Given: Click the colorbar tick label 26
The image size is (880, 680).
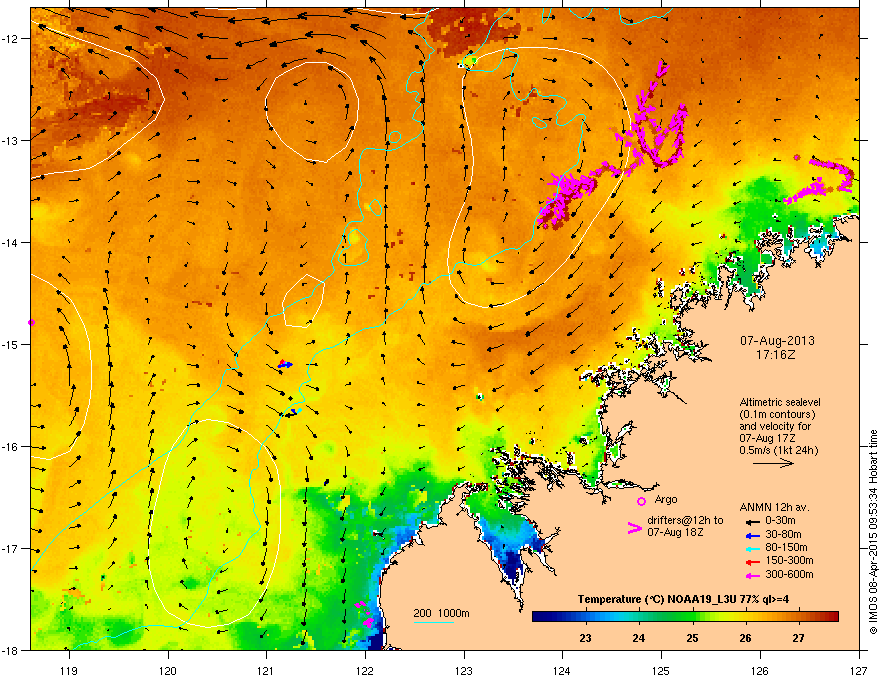Looking at the screenshot, I should (745, 638).
